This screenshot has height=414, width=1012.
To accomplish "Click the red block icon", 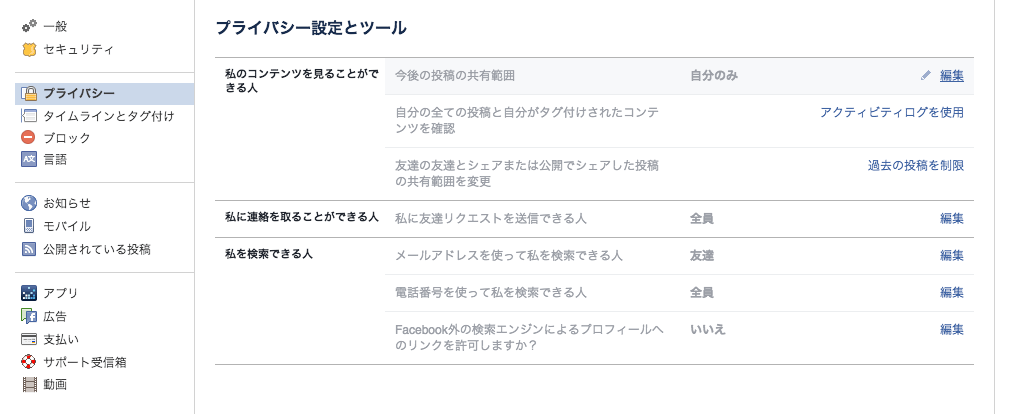I will [x=29, y=137].
